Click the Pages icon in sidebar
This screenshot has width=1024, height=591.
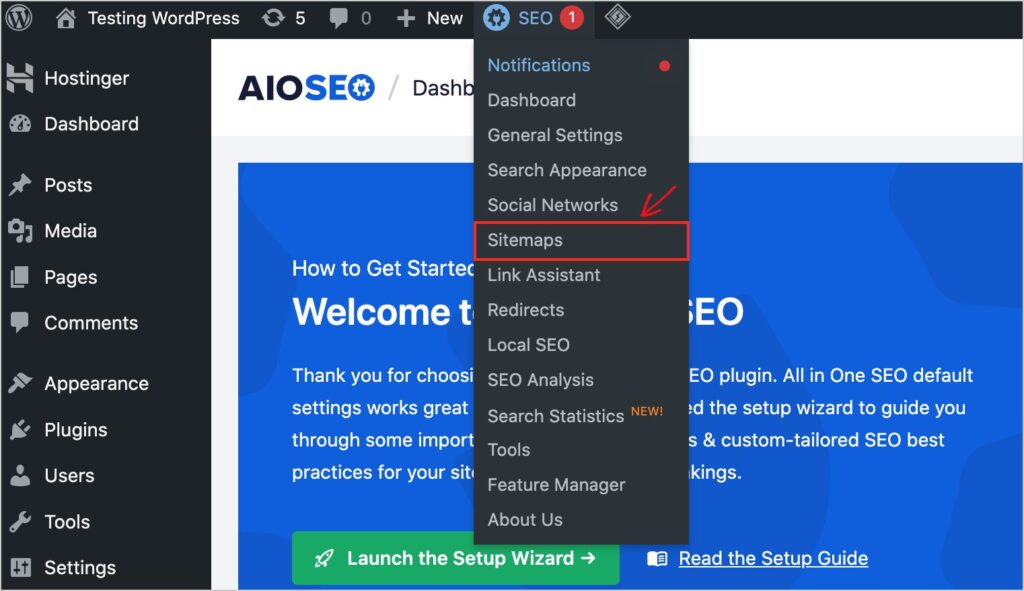click(20, 277)
